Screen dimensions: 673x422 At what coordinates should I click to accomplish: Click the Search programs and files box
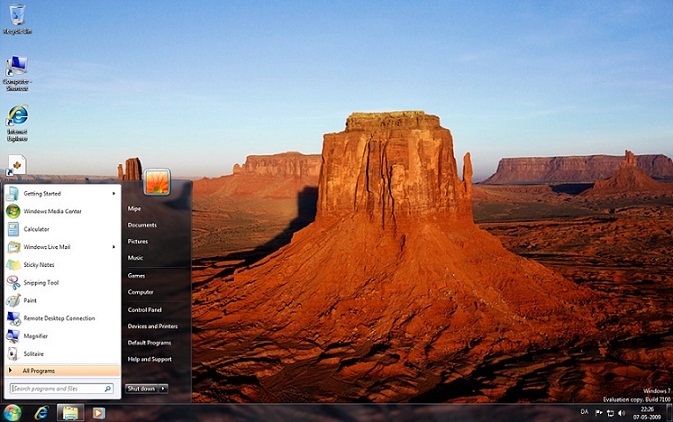click(x=56, y=388)
